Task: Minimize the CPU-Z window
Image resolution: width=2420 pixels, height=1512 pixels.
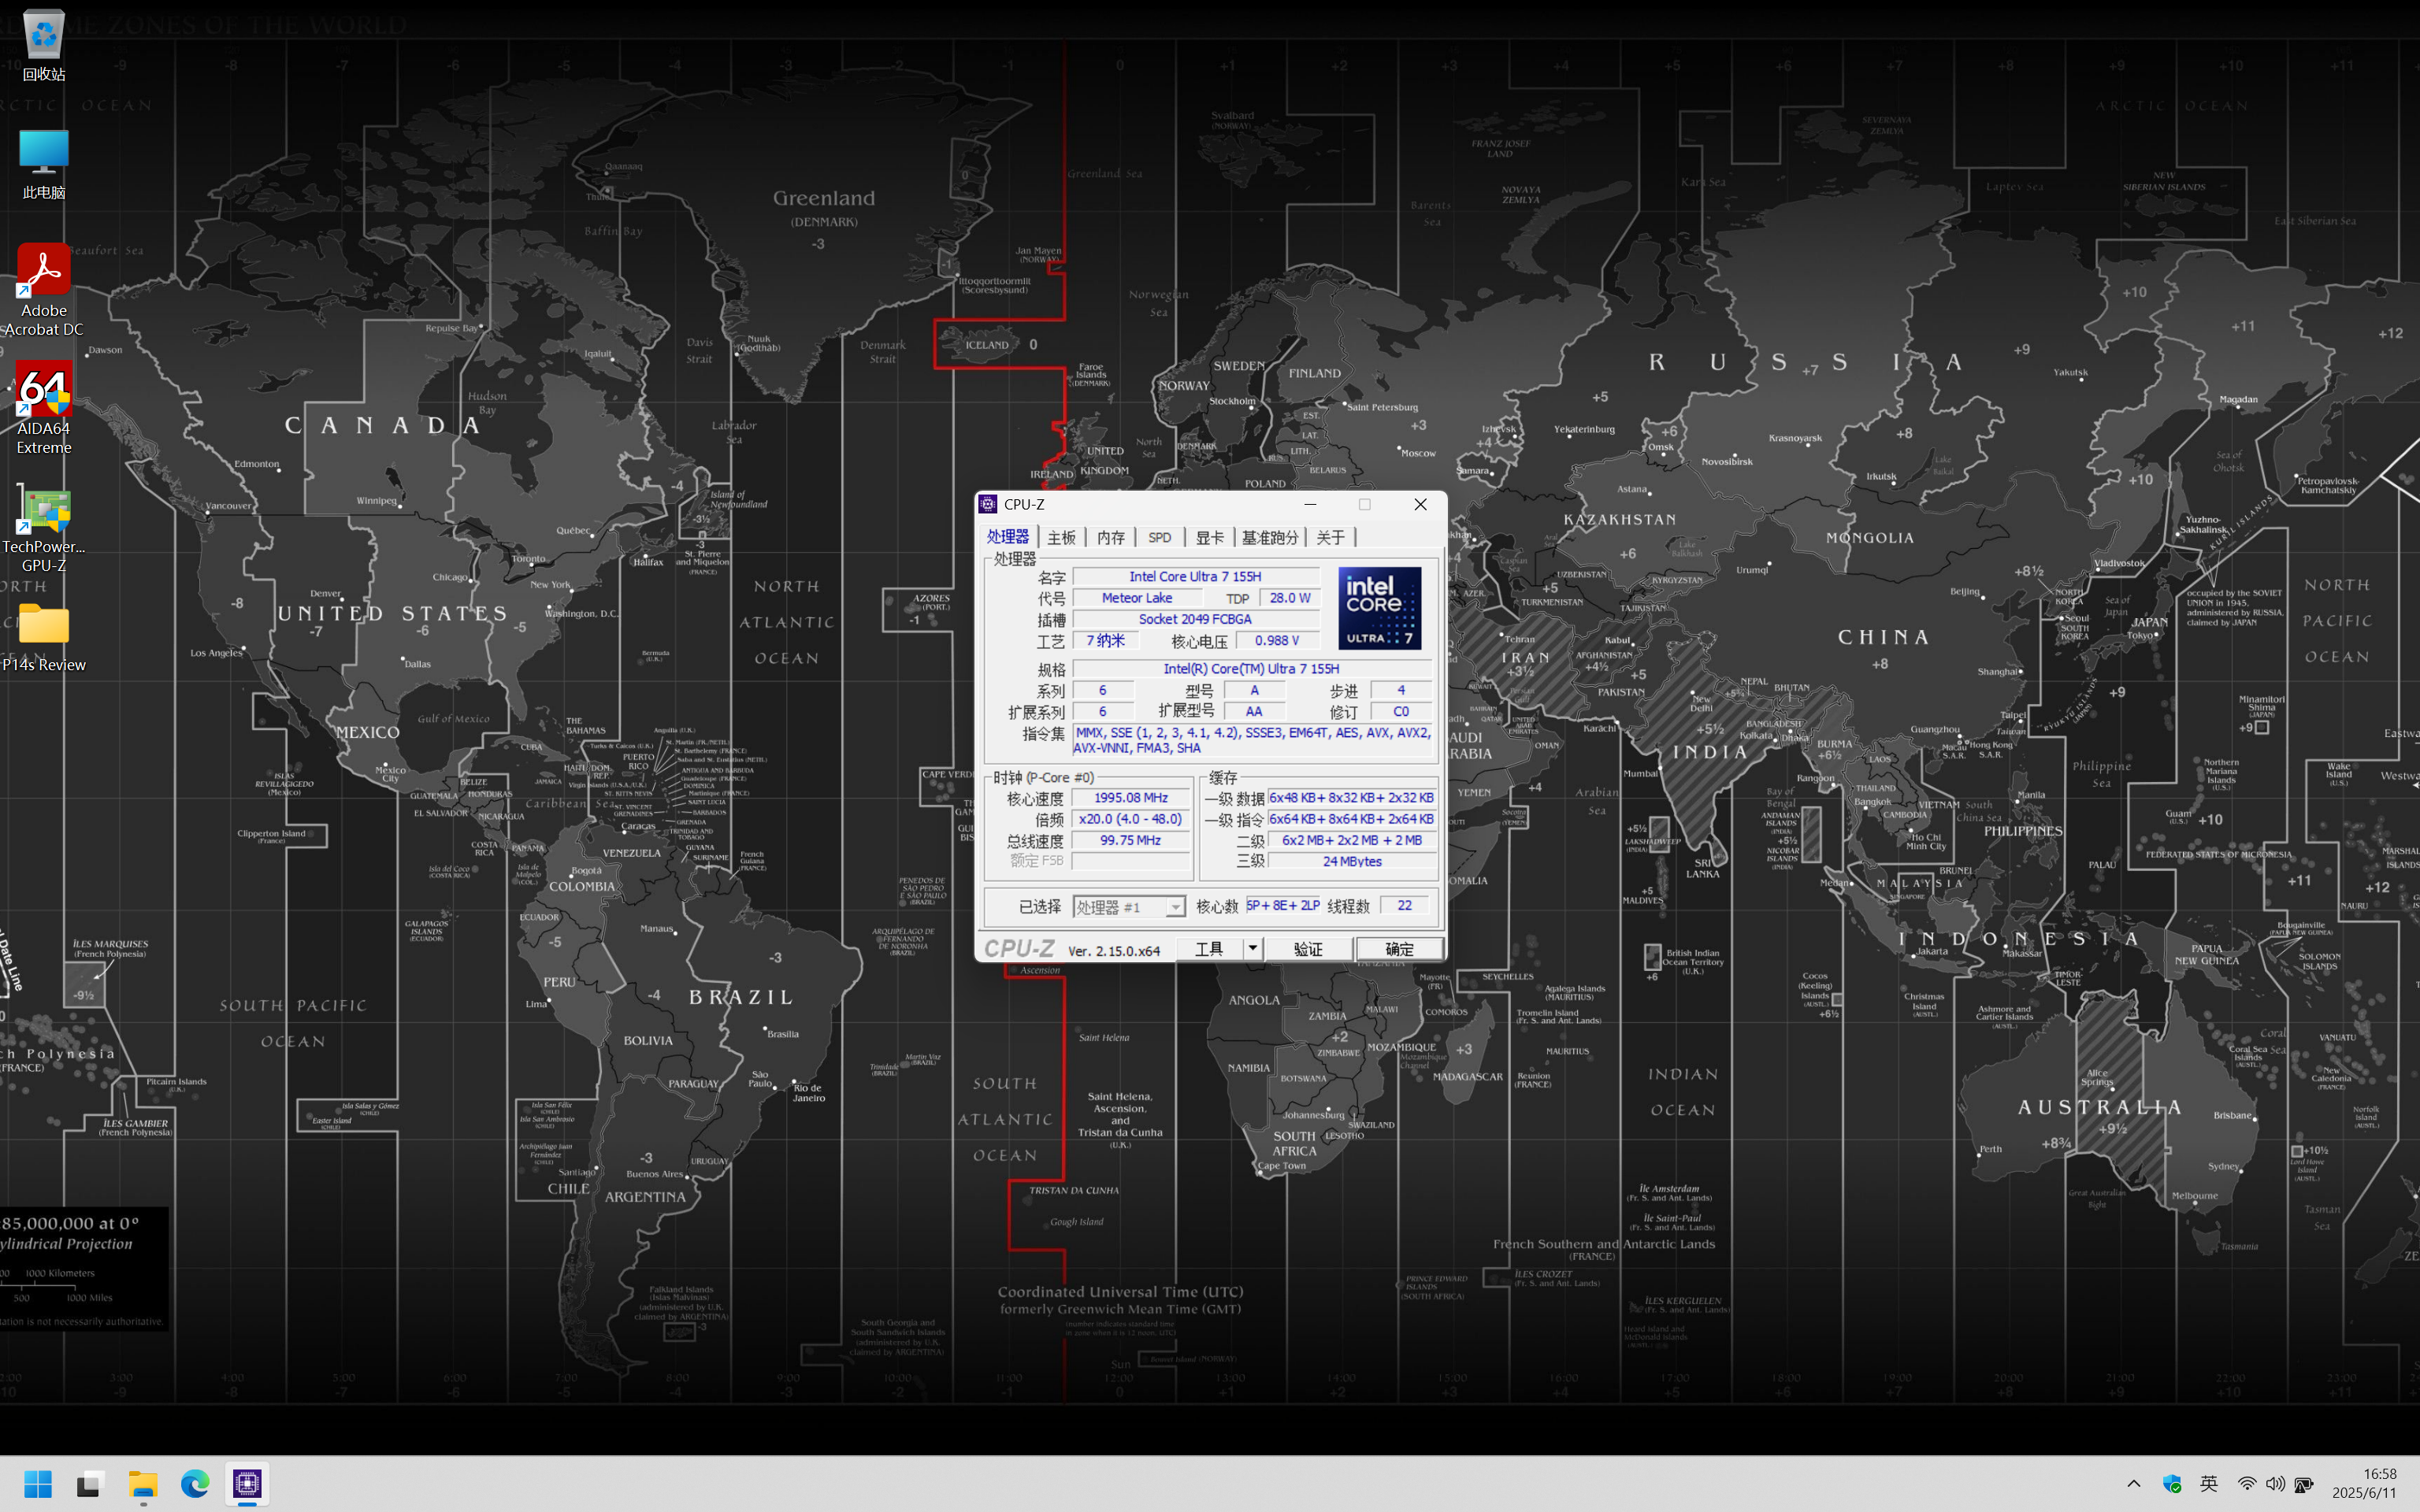Action: (1310, 504)
